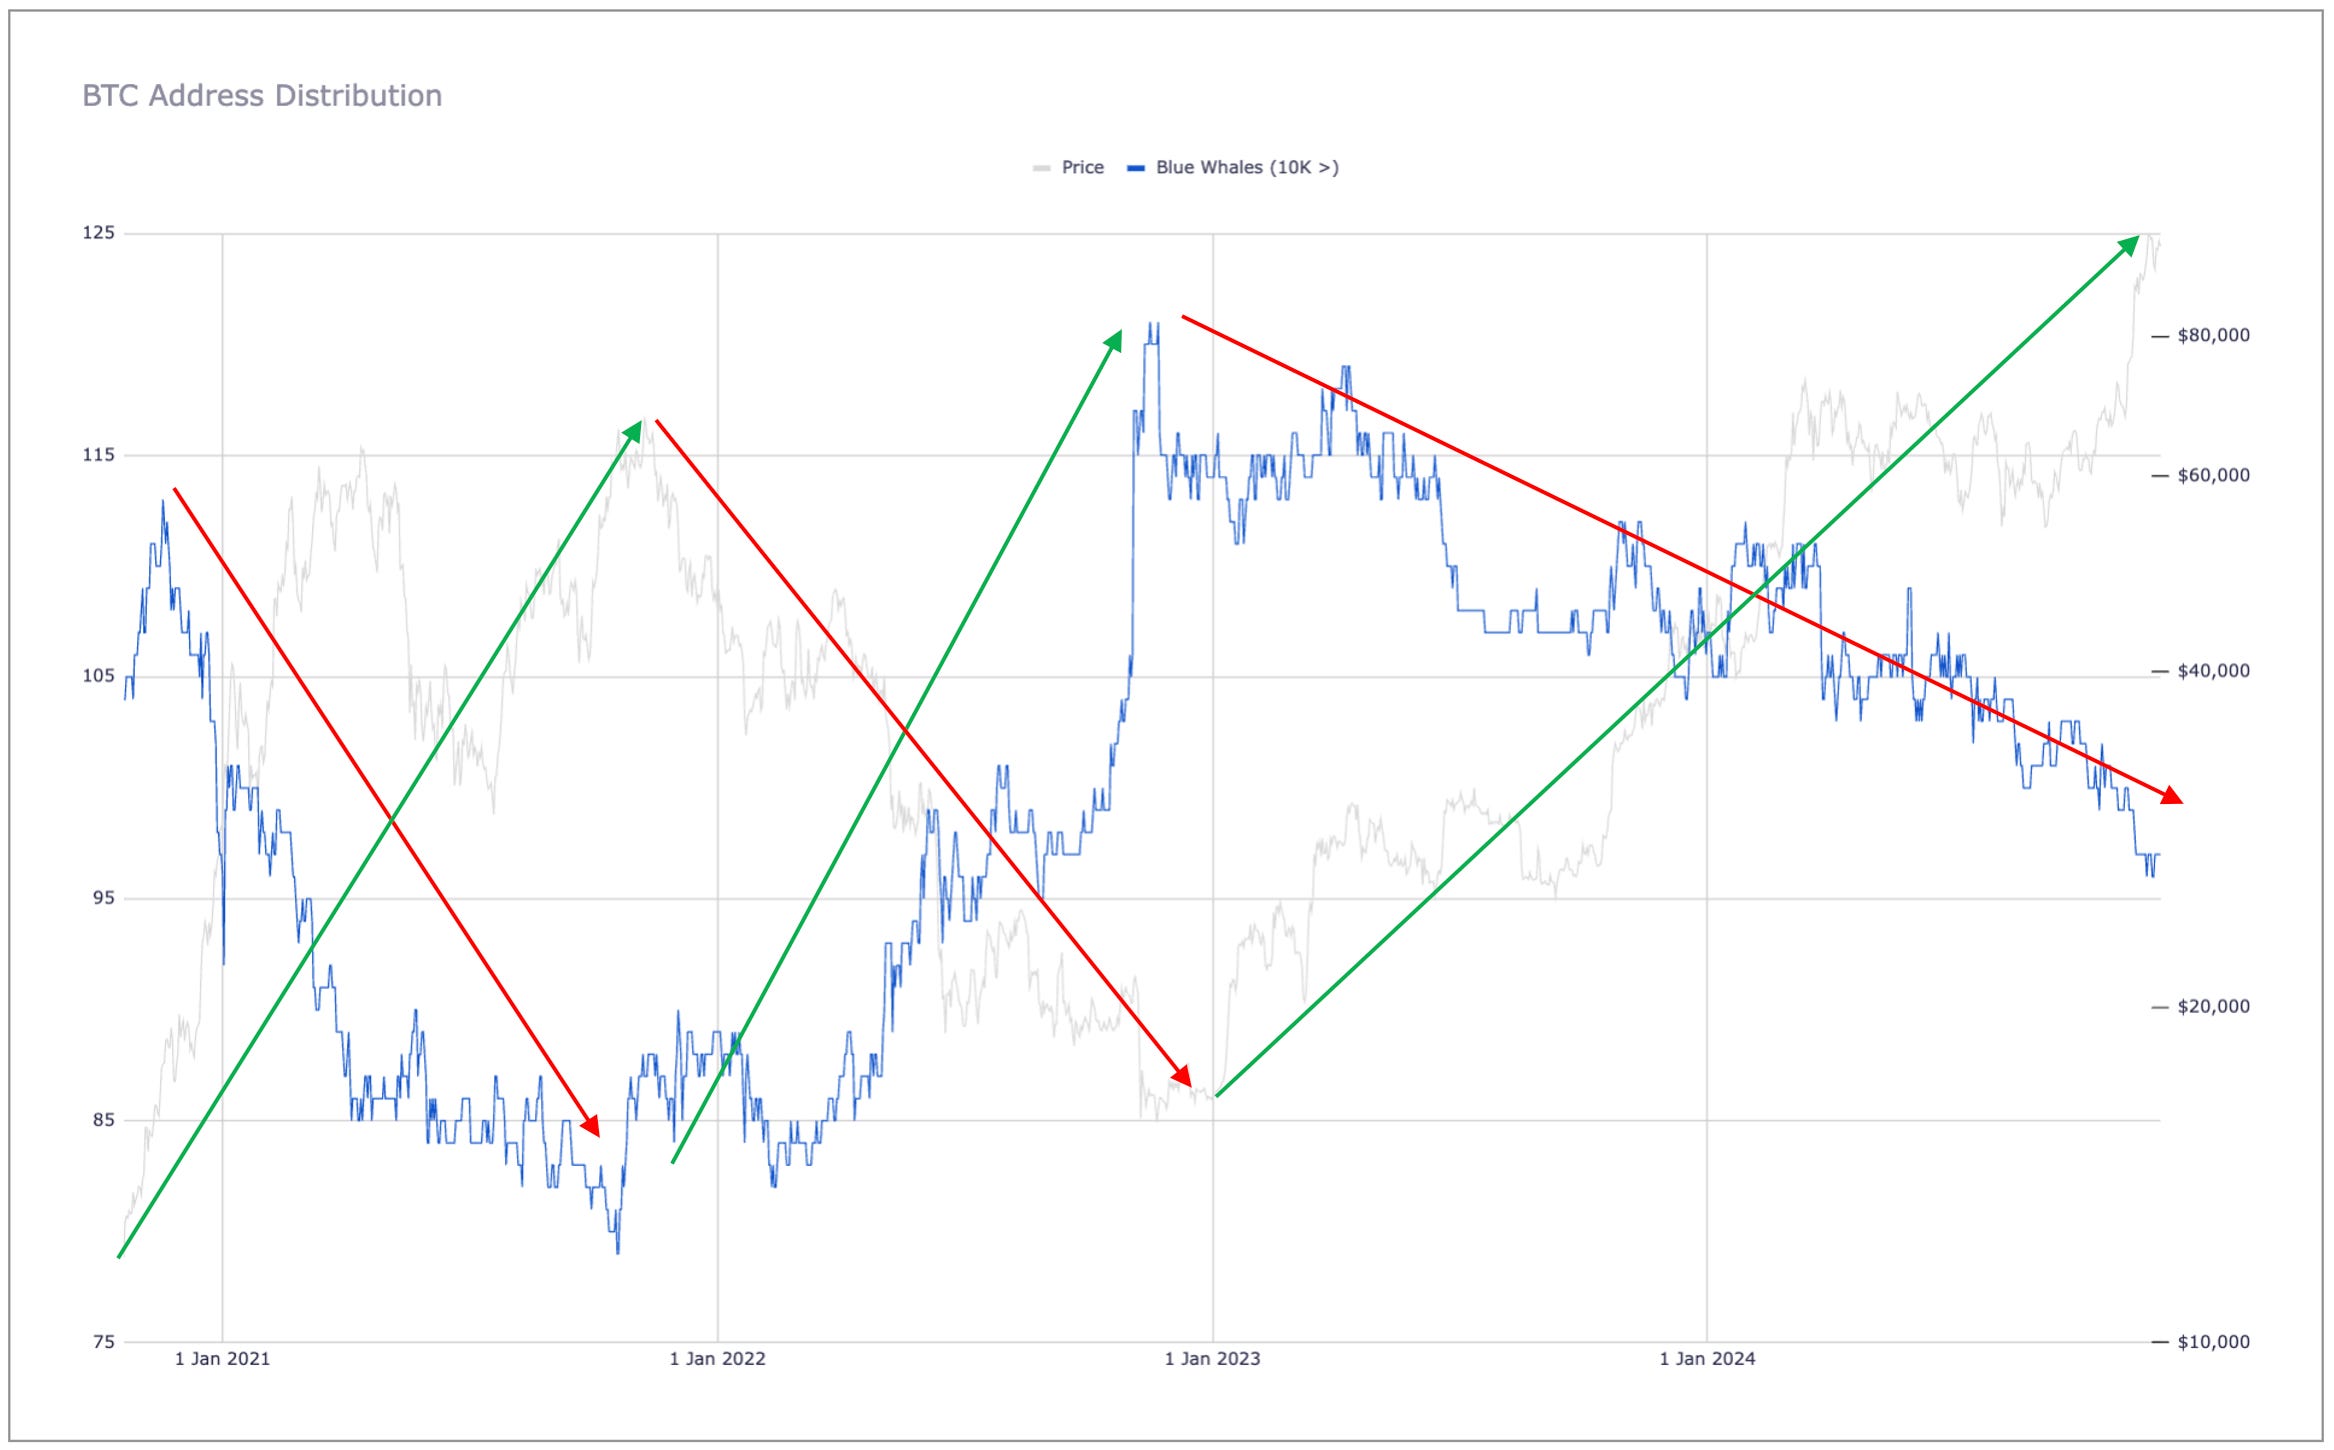Select the 1 Jan 2024 axis label

click(1707, 1359)
